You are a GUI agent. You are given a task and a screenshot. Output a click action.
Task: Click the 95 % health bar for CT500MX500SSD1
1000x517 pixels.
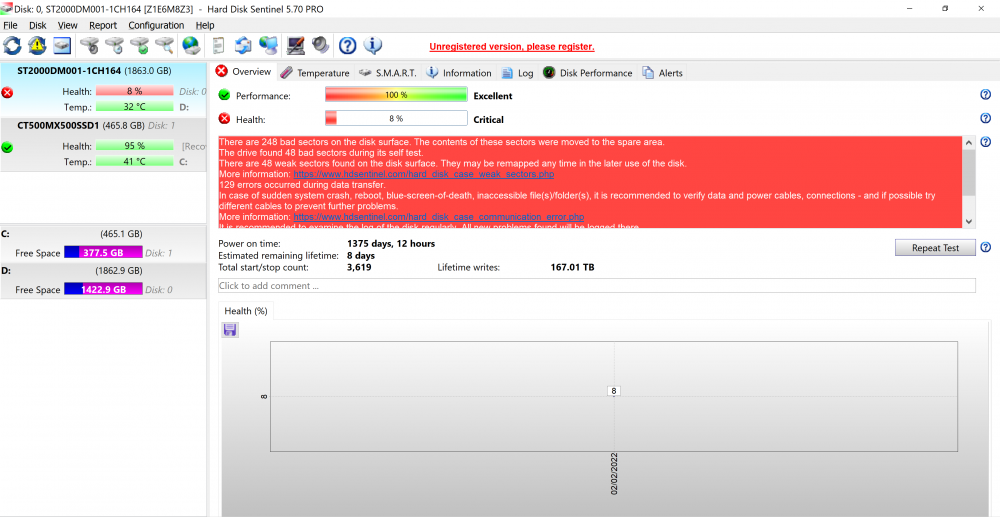(135, 146)
